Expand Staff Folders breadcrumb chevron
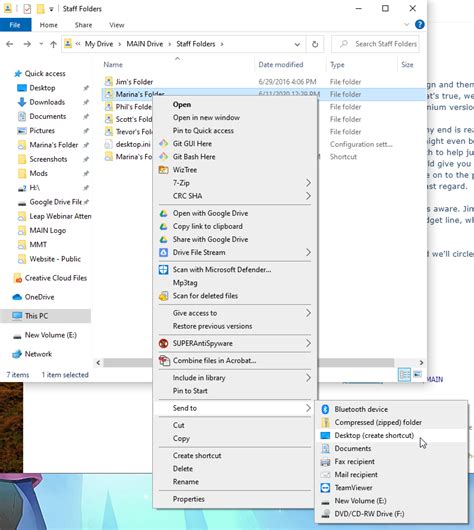This screenshot has height=530, width=474. click(222, 44)
